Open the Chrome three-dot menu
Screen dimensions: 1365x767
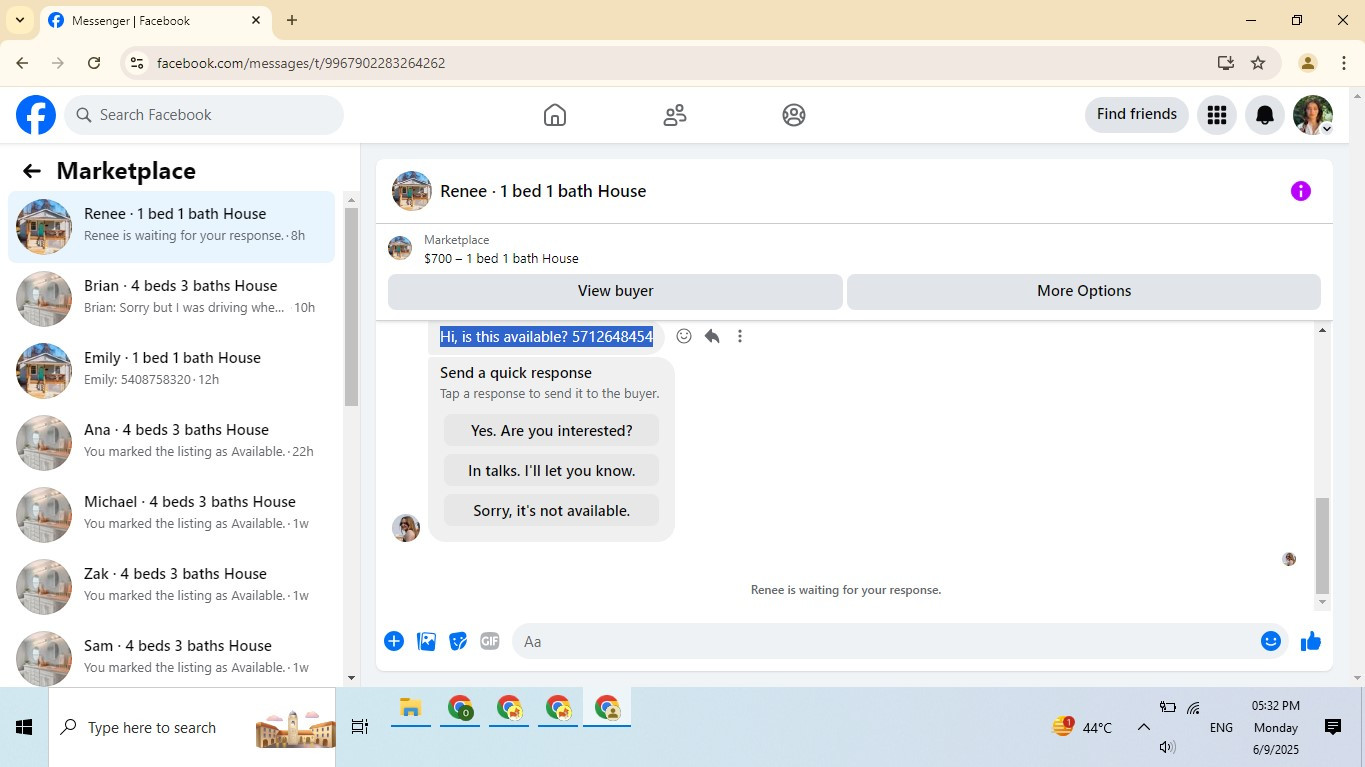tap(1344, 63)
